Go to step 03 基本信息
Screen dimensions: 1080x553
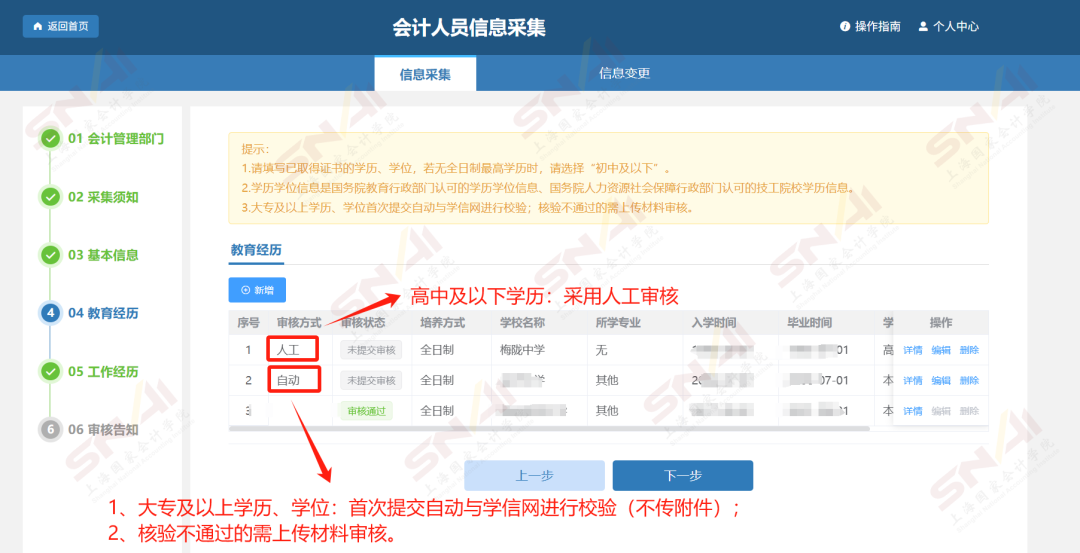click(103, 255)
